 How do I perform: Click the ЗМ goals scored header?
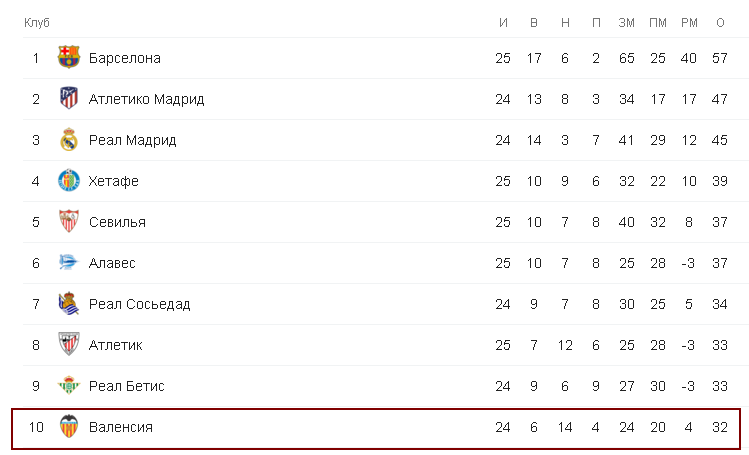pyautogui.click(x=626, y=22)
